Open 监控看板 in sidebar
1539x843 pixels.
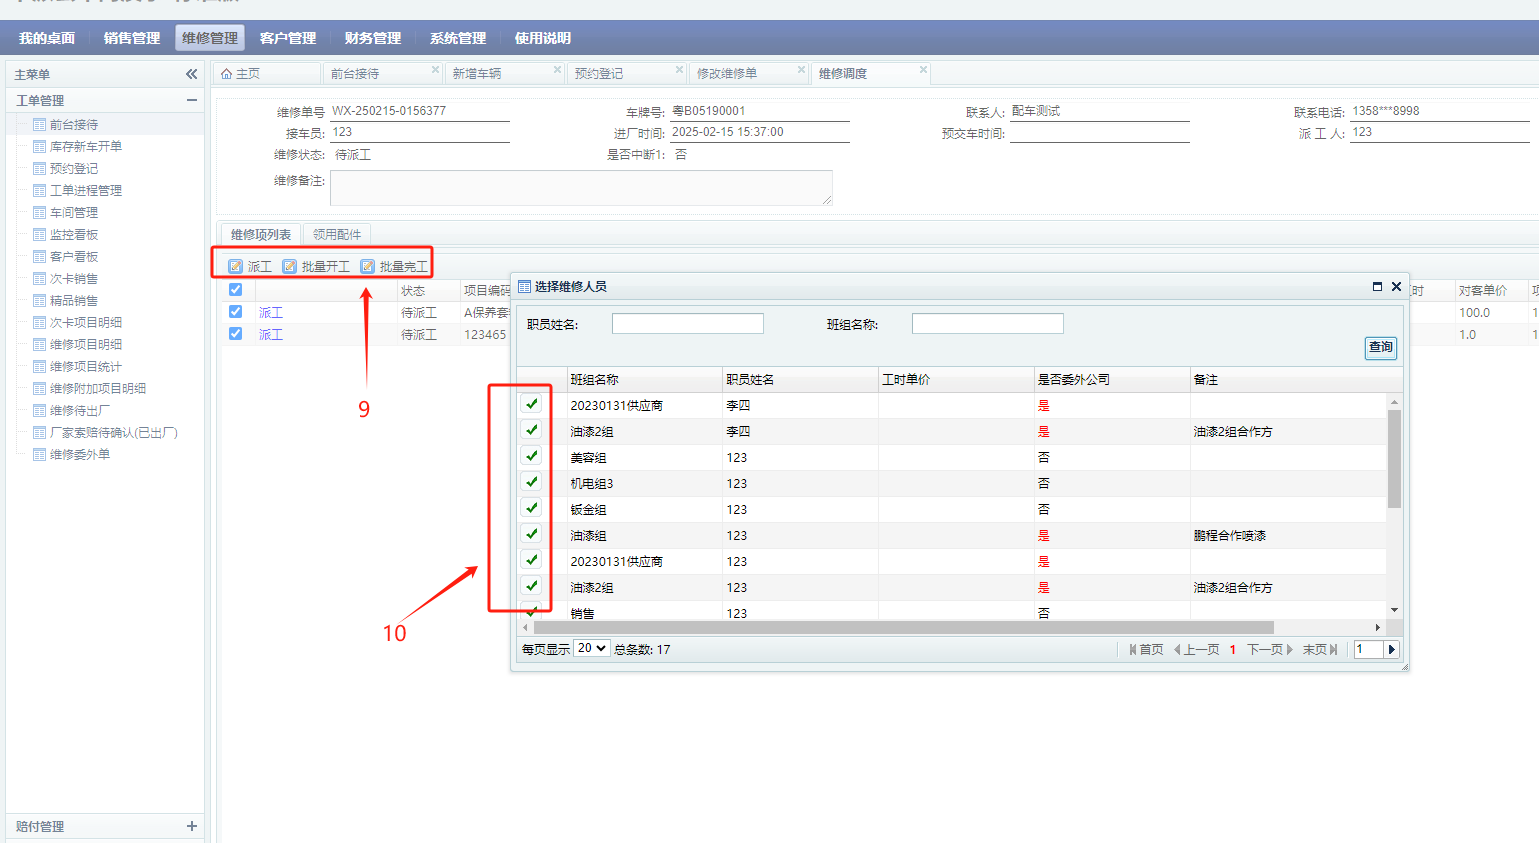tap(74, 235)
